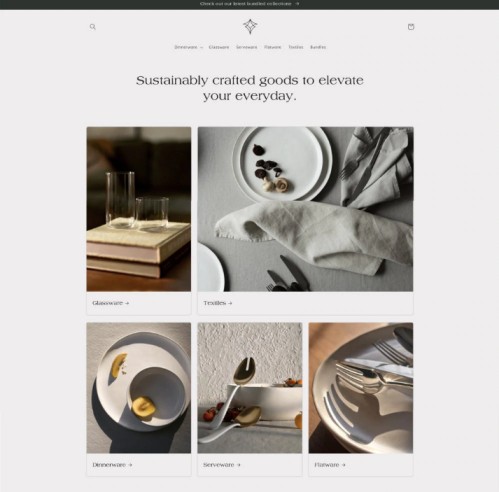The height and width of the screenshot is (492, 499).
Task: Click the Glassware collection image
Action: [139, 209]
